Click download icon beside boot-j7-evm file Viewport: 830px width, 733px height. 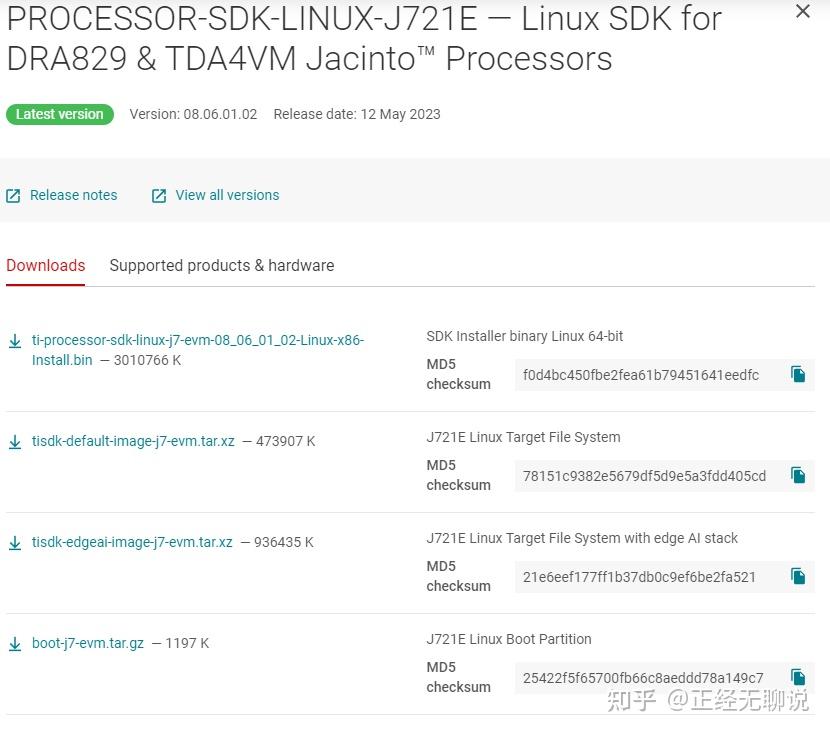coord(15,644)
